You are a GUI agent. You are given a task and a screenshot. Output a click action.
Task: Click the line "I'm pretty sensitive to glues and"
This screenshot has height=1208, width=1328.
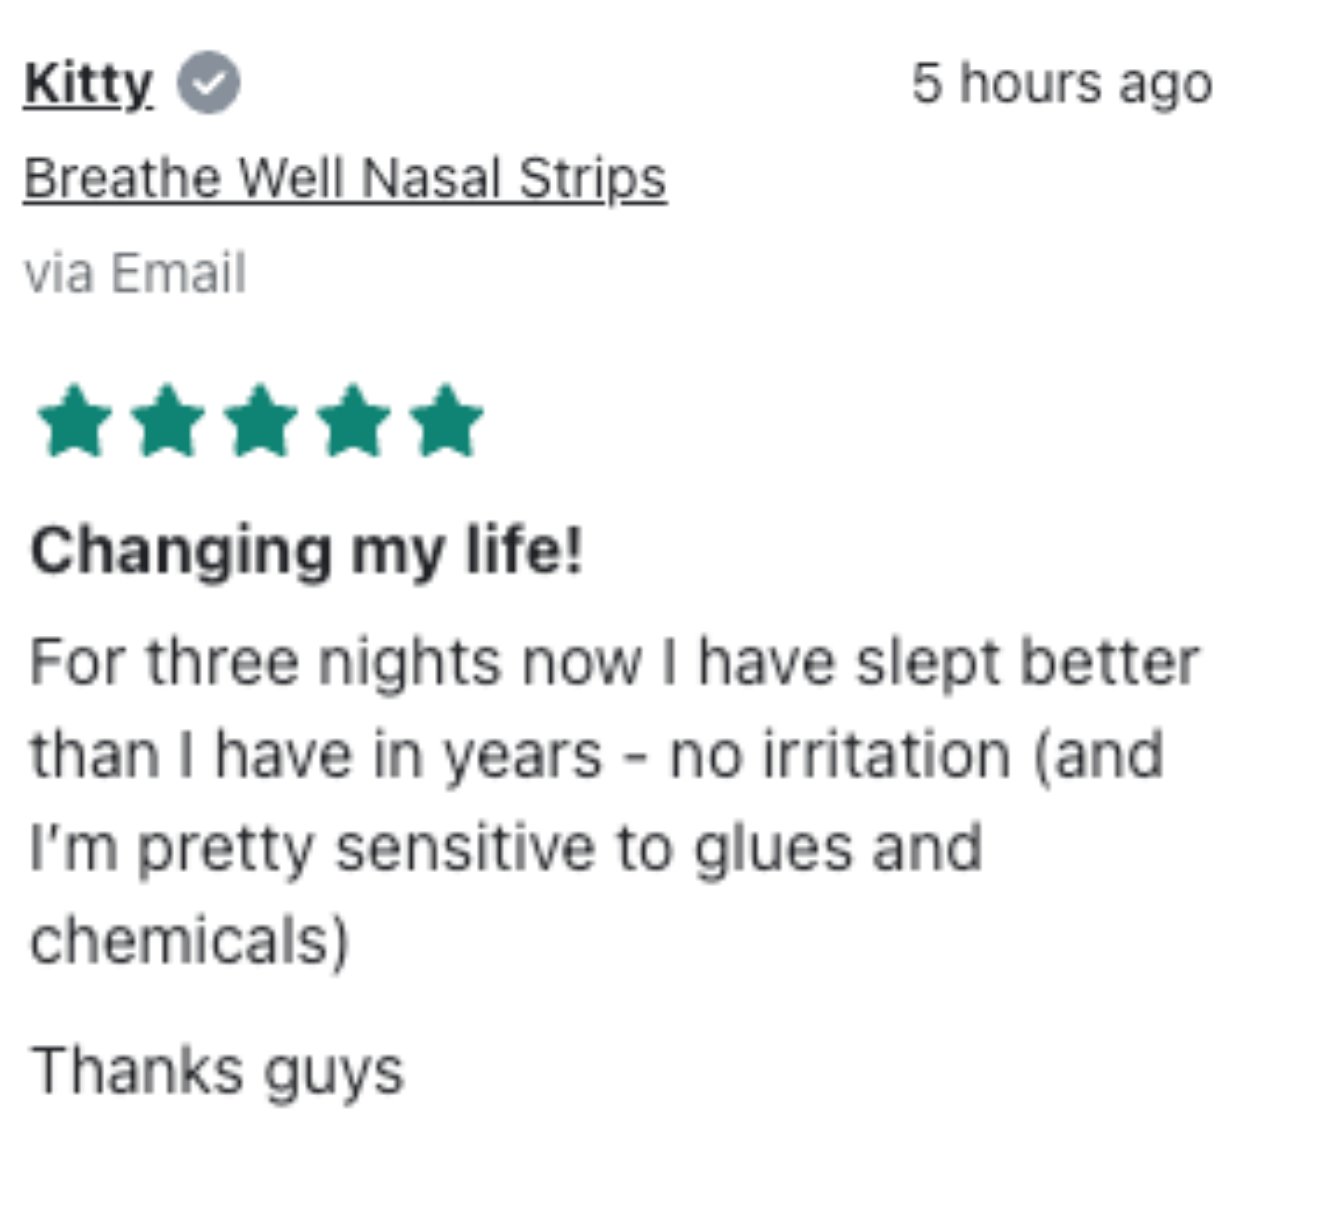(506, 848)
